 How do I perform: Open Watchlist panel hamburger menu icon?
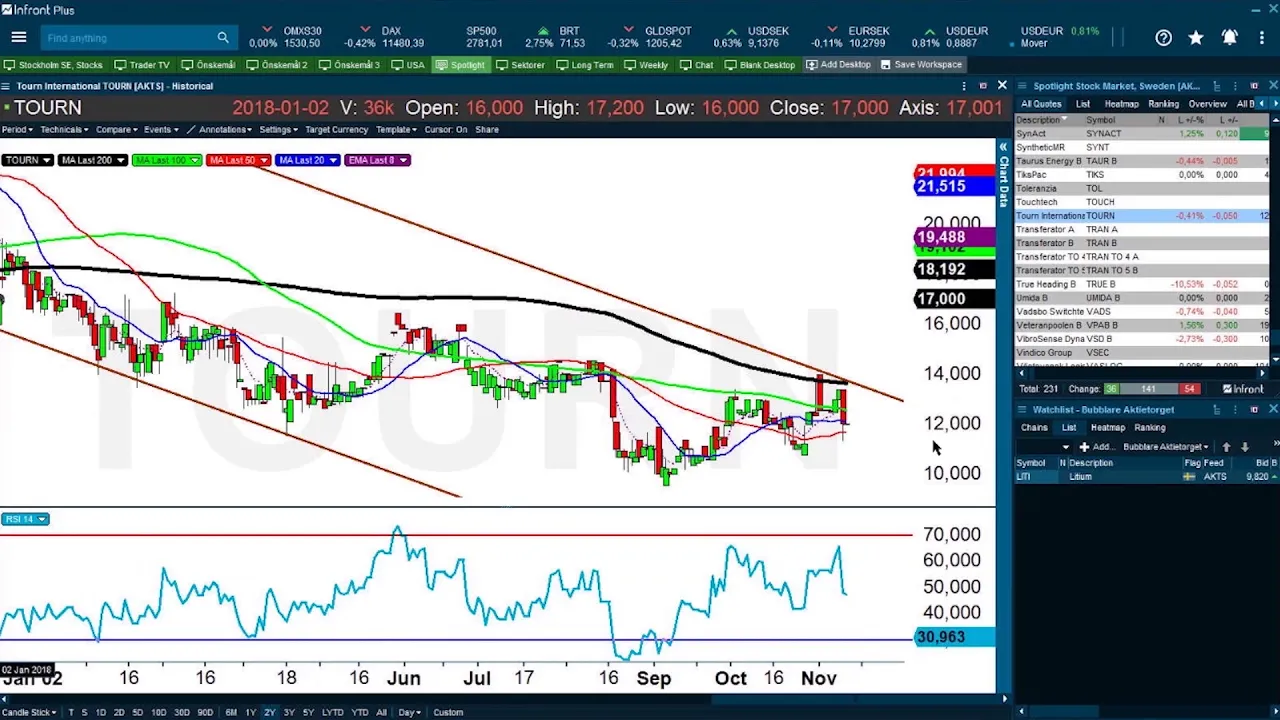[1023, 410]
